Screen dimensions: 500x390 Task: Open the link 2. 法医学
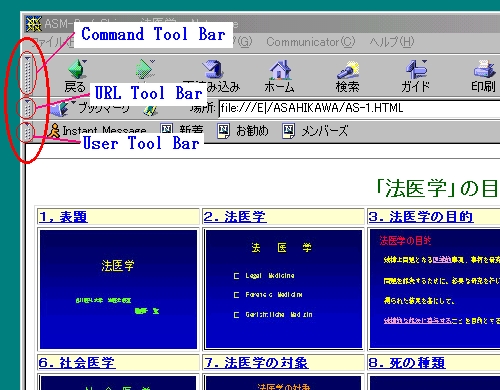click(235, 217)
